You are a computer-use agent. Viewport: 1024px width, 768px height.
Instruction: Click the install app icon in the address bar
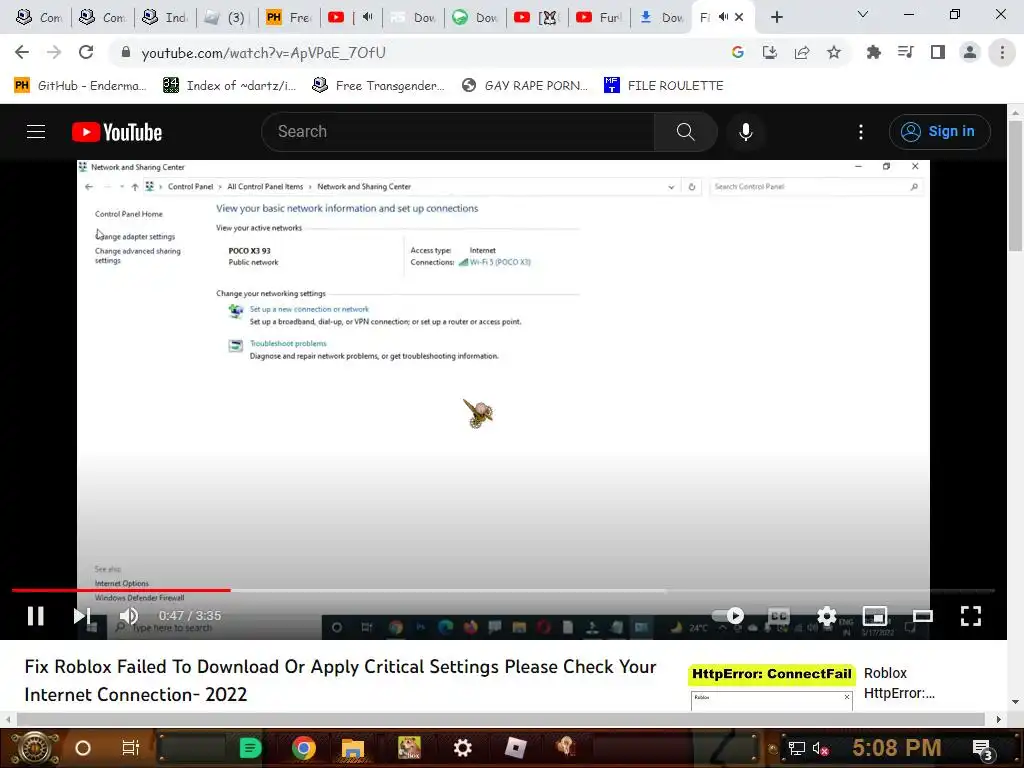[x=770, y=52]
